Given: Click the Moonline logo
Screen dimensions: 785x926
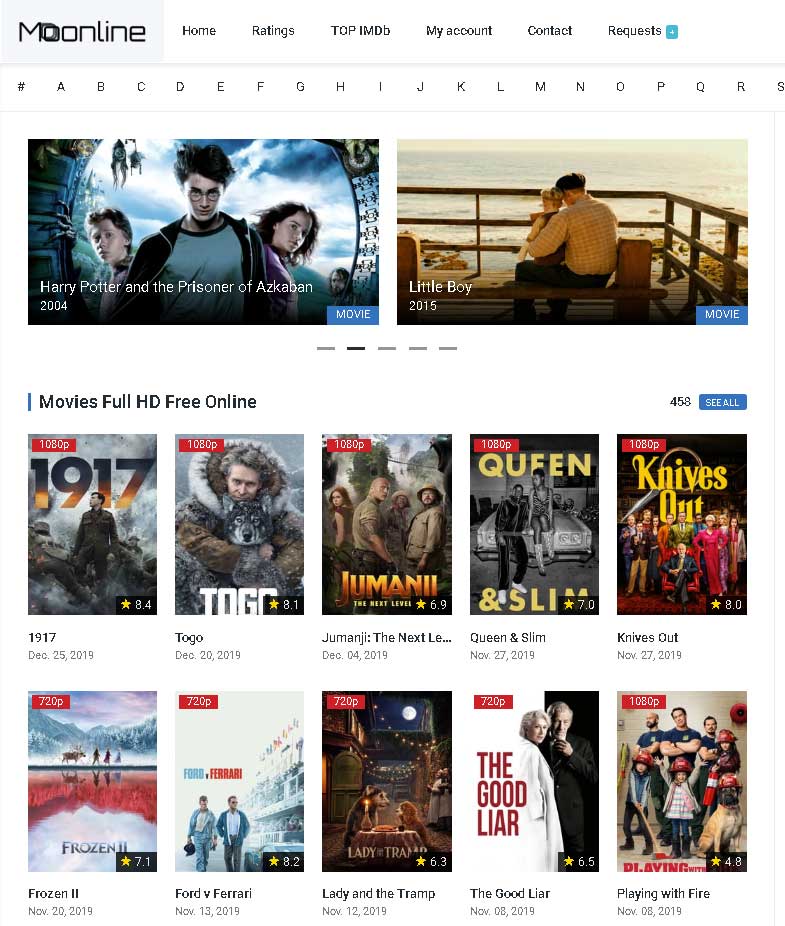Looking at the screenshot, I should [x=82, y=31].
